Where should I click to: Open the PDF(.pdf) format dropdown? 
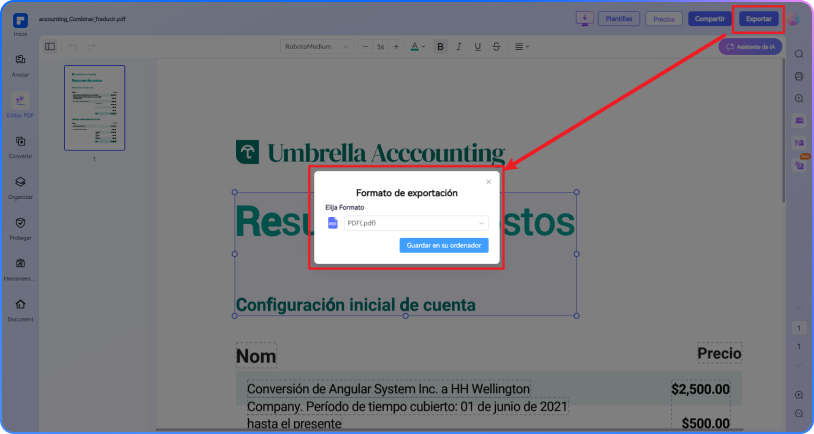point(416,223)
